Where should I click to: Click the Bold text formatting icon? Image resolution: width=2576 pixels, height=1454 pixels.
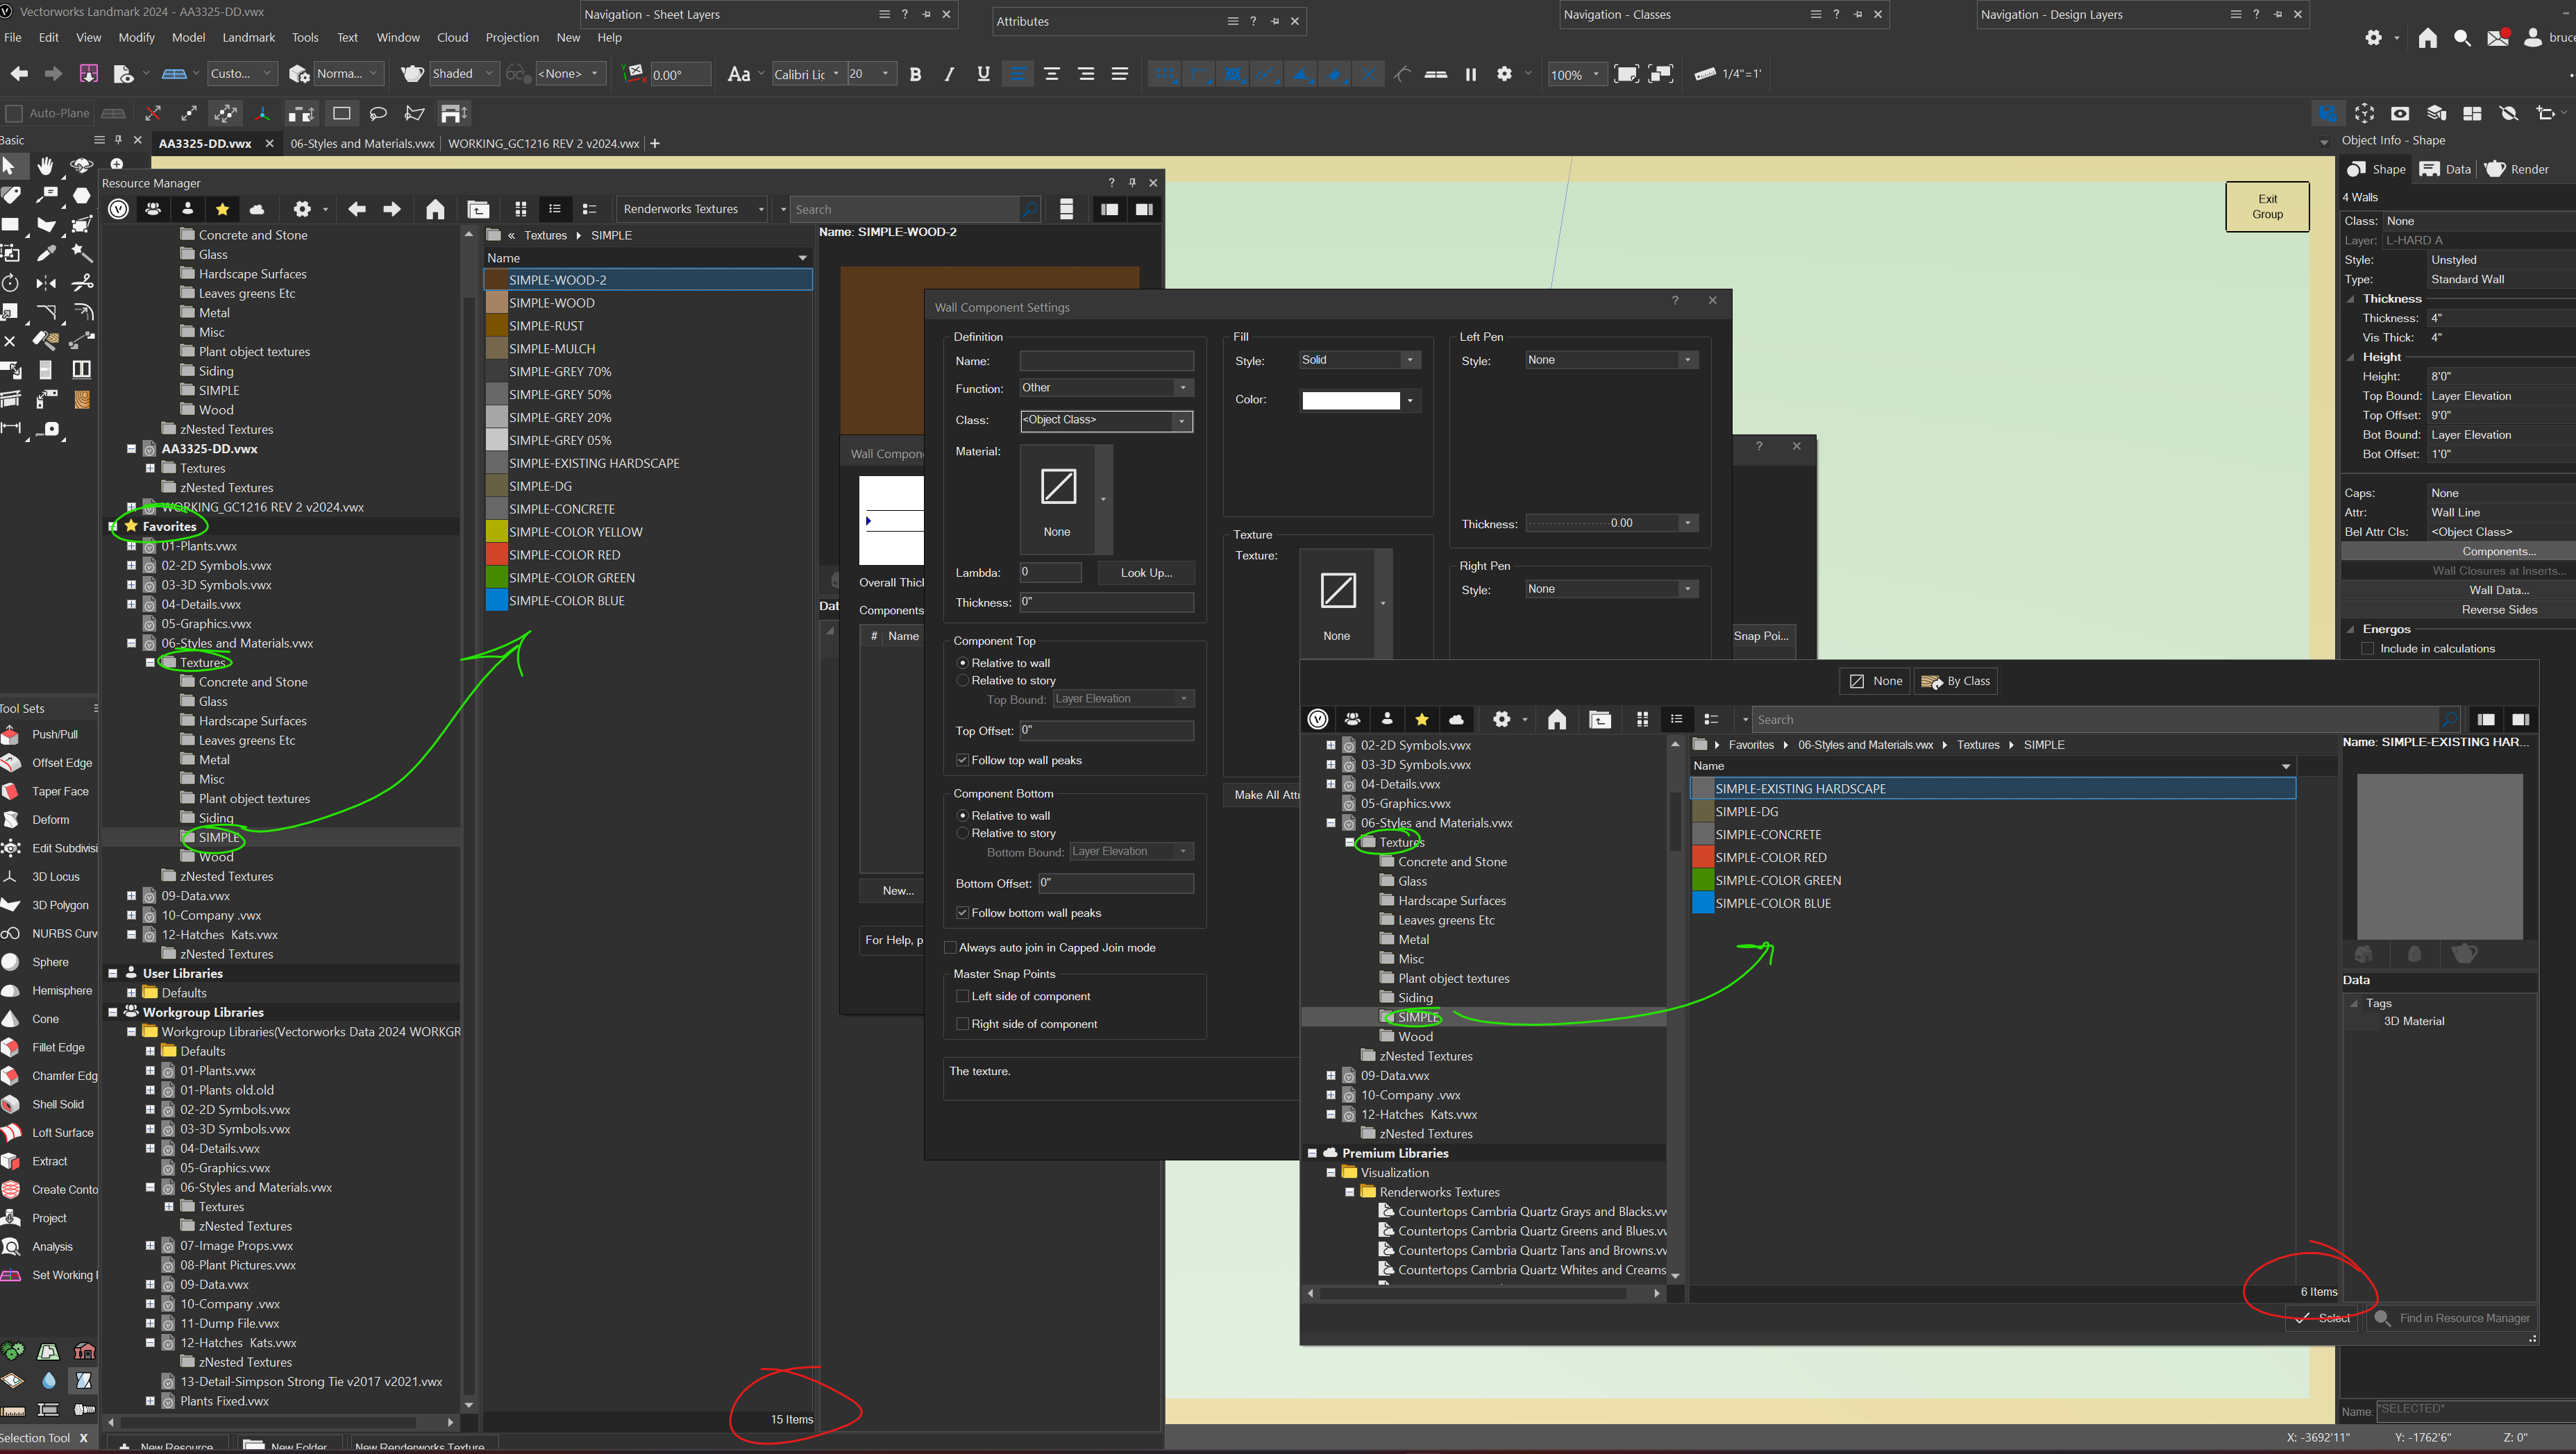coord(915,74)
